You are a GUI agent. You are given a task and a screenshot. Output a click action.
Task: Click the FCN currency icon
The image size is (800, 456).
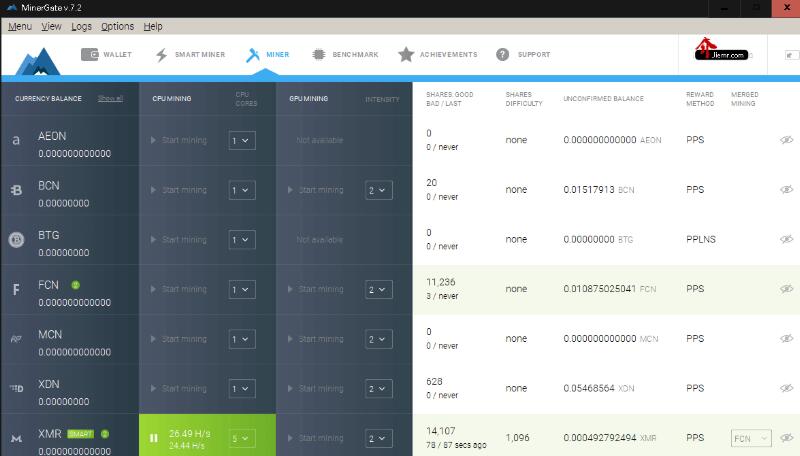click(16, 290)
